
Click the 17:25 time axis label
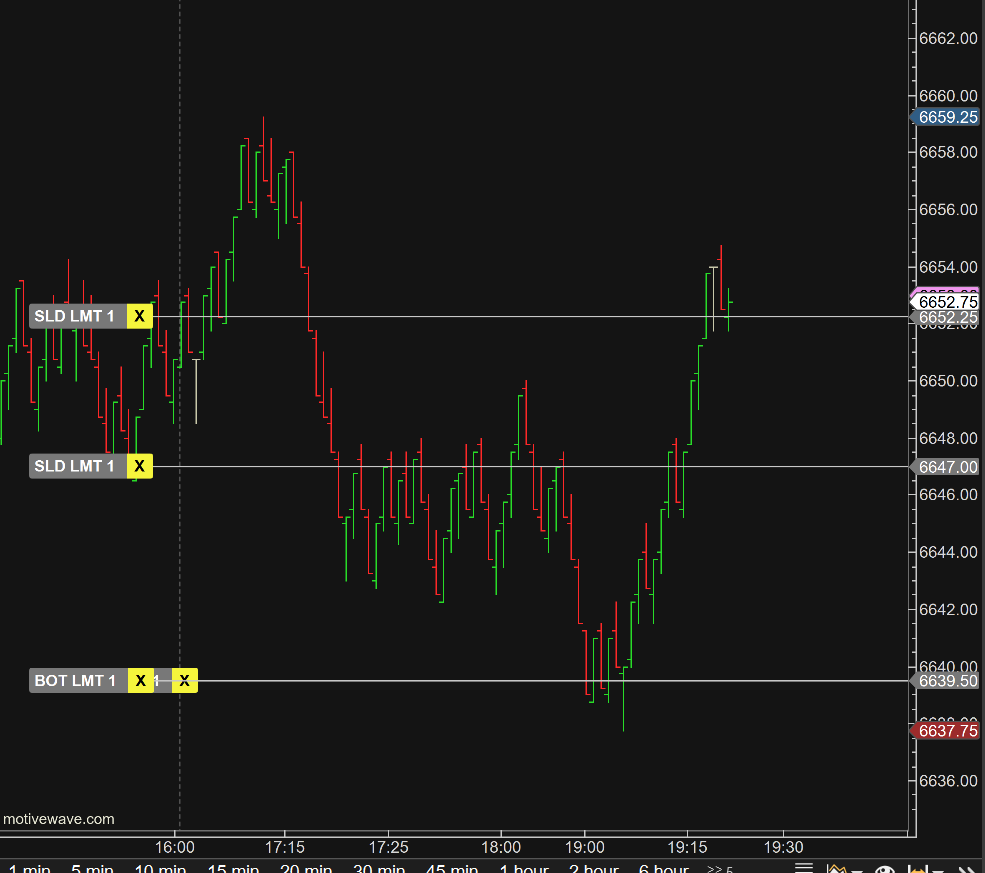coord(388,847)
